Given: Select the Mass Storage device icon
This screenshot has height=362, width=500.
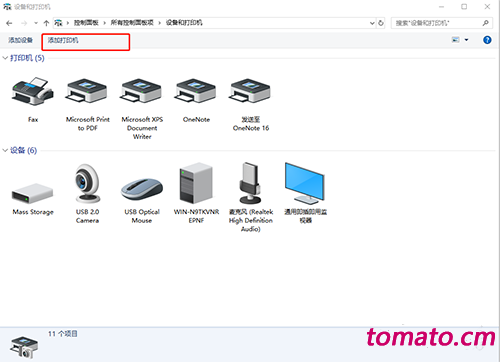Looking at the screenshot, I should pos(33,193).
